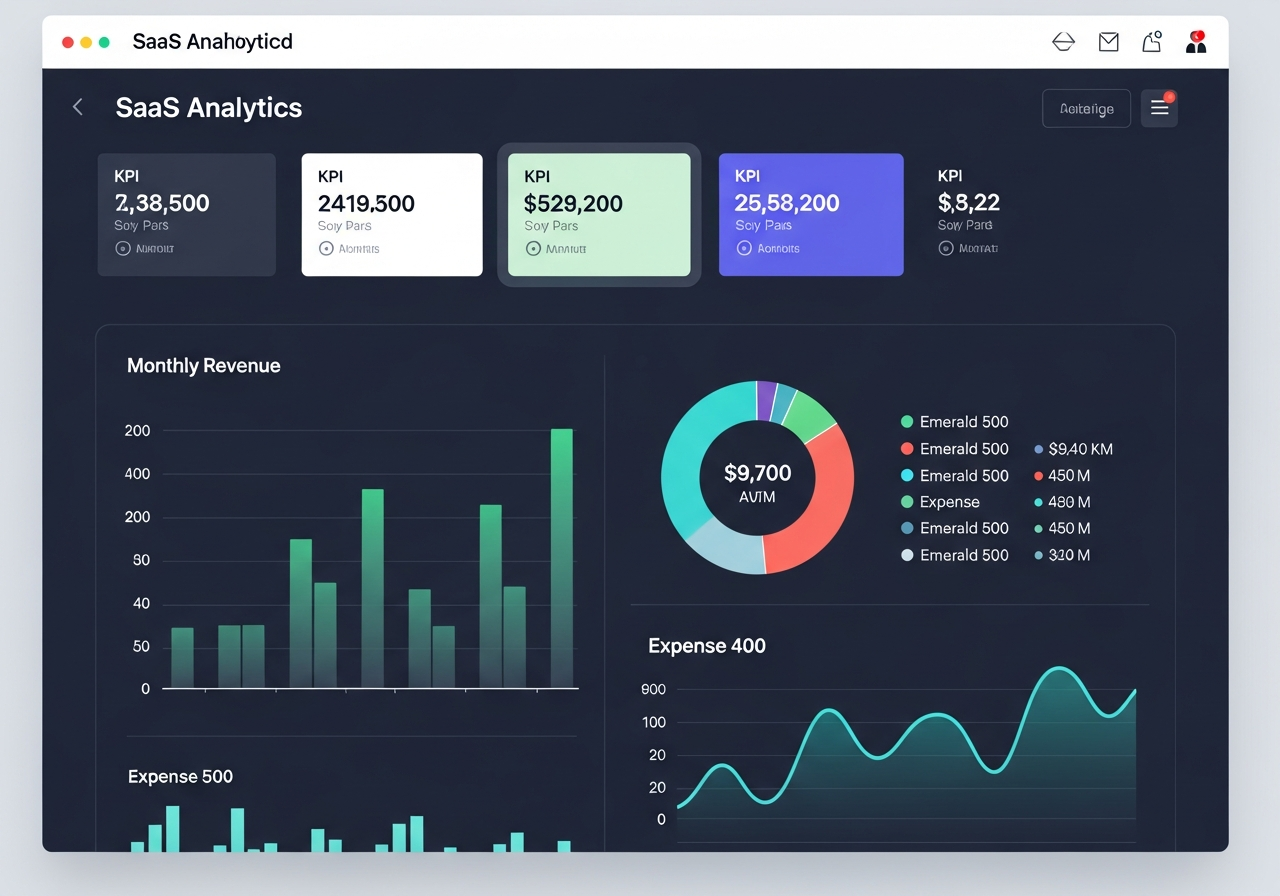1280x896 pixels.
Task: Click the Expense 500 chart title
Action: pyautogui.click(x=180, y=777)
